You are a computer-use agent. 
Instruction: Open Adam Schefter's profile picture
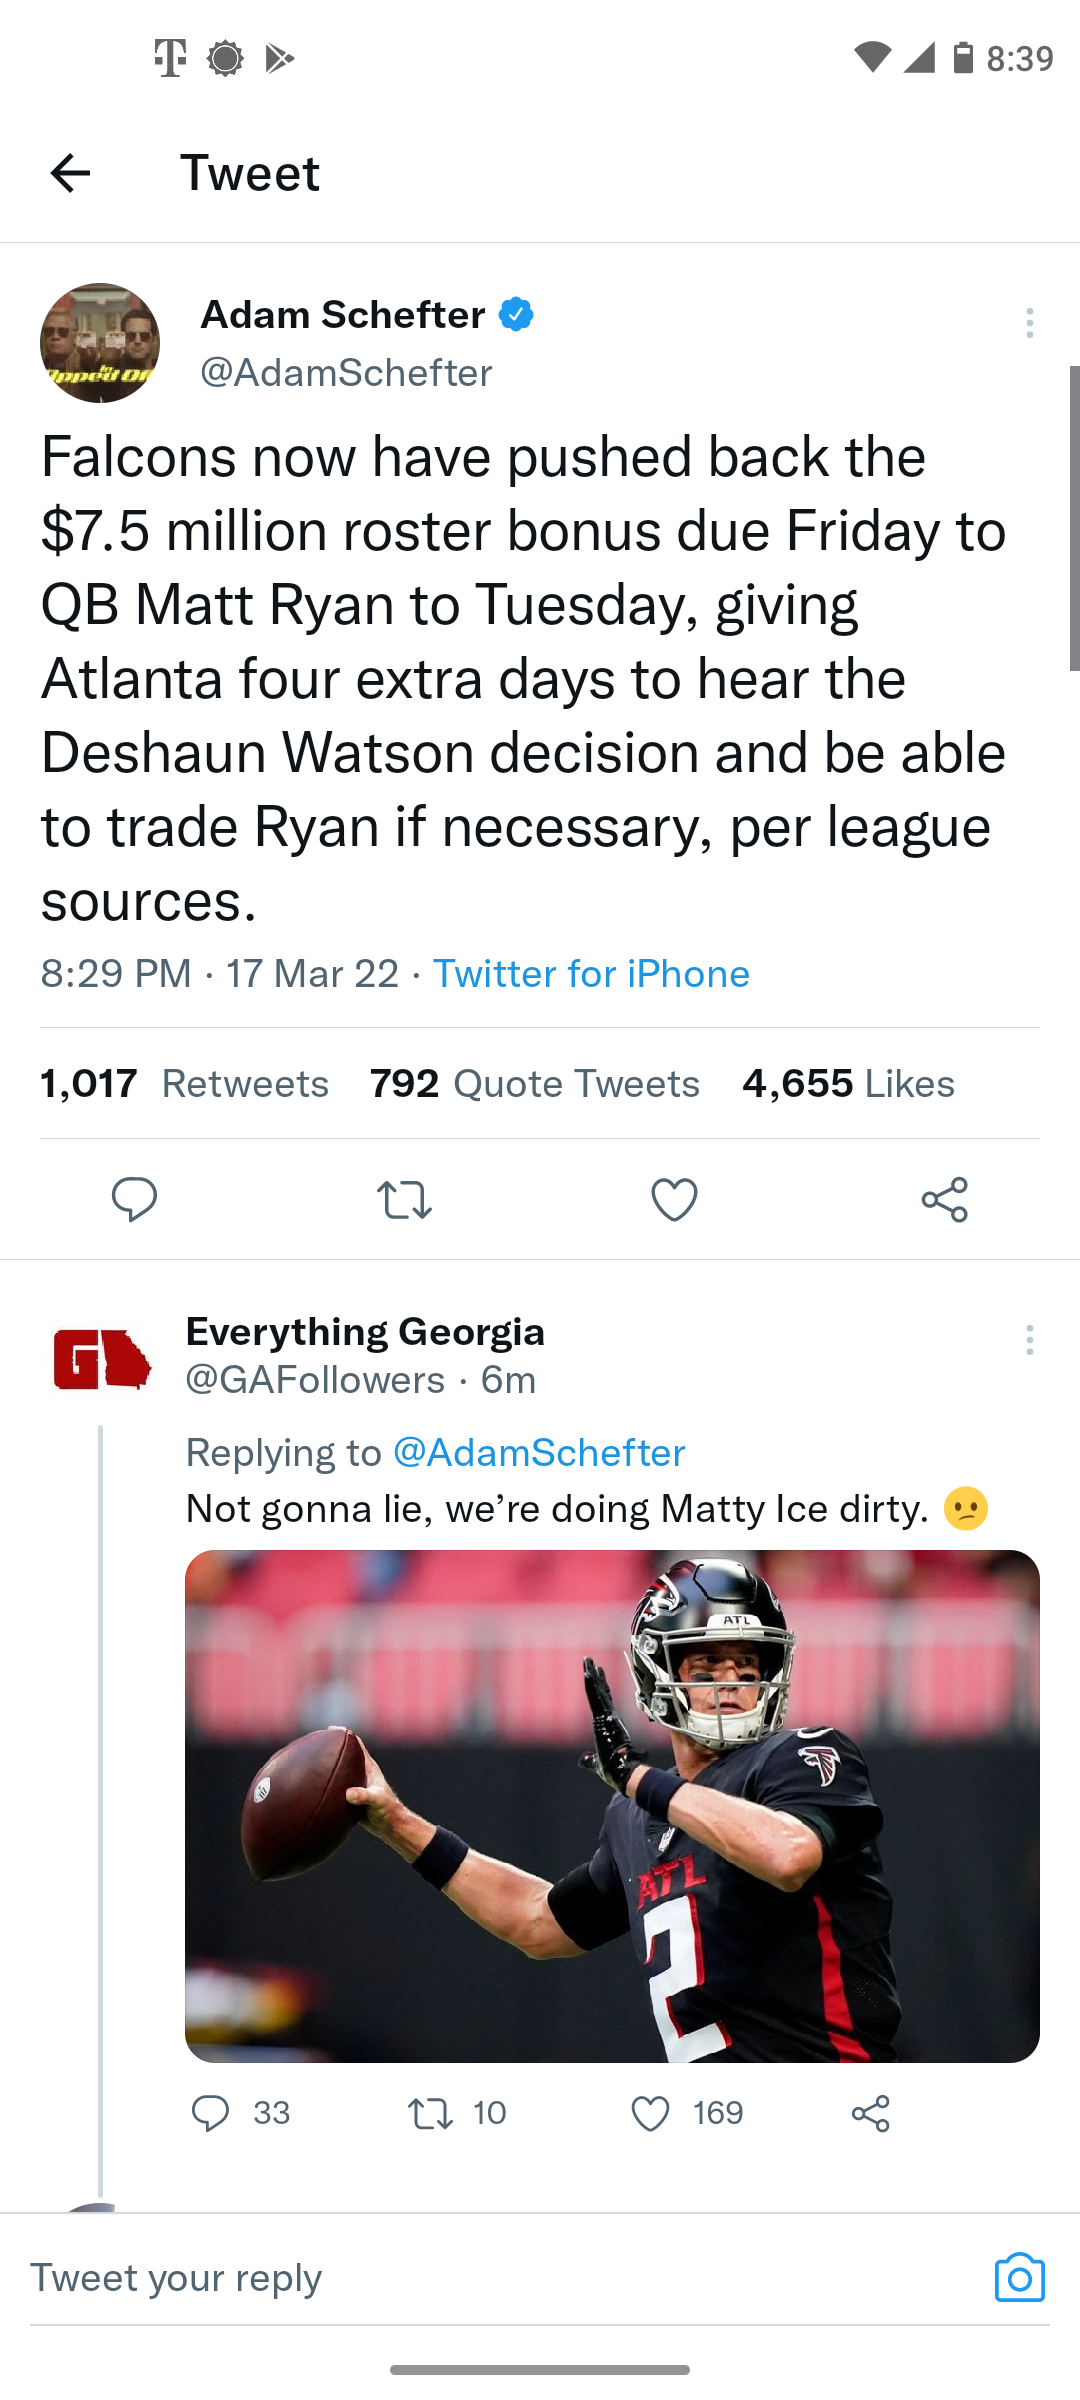(100, 343)
